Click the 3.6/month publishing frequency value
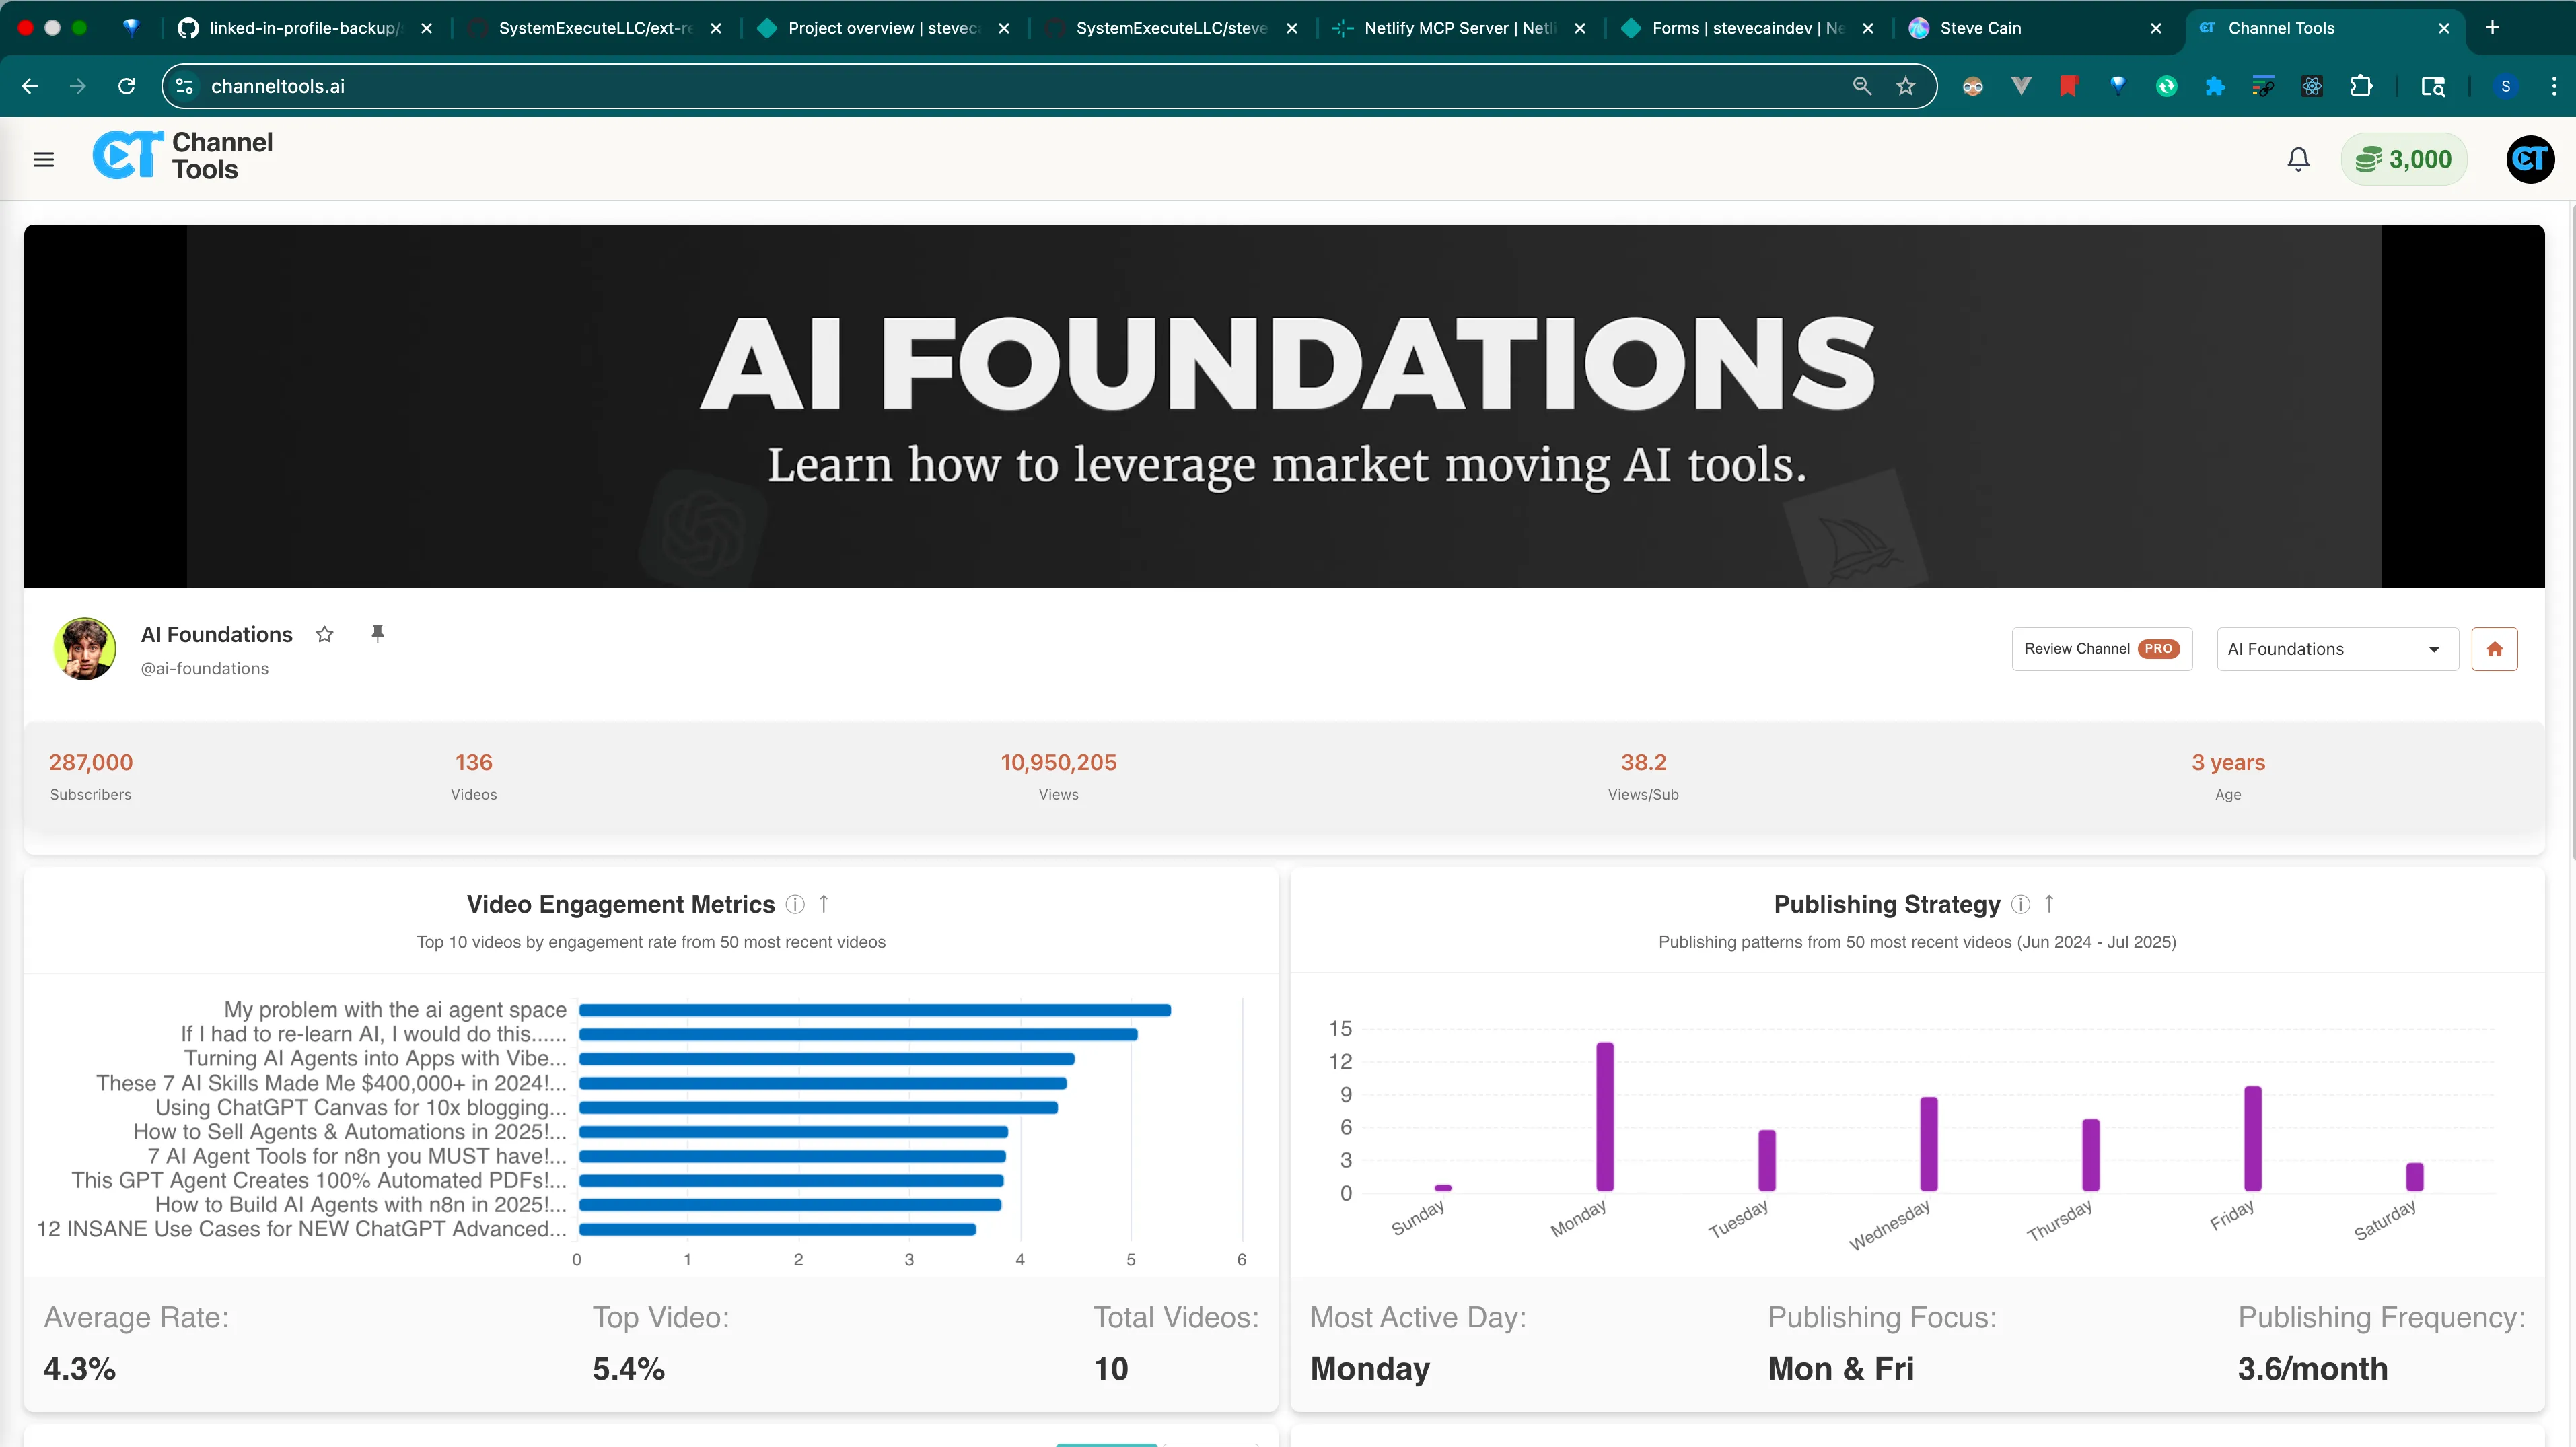 pyautogui.click(x=2312, y=1368)
